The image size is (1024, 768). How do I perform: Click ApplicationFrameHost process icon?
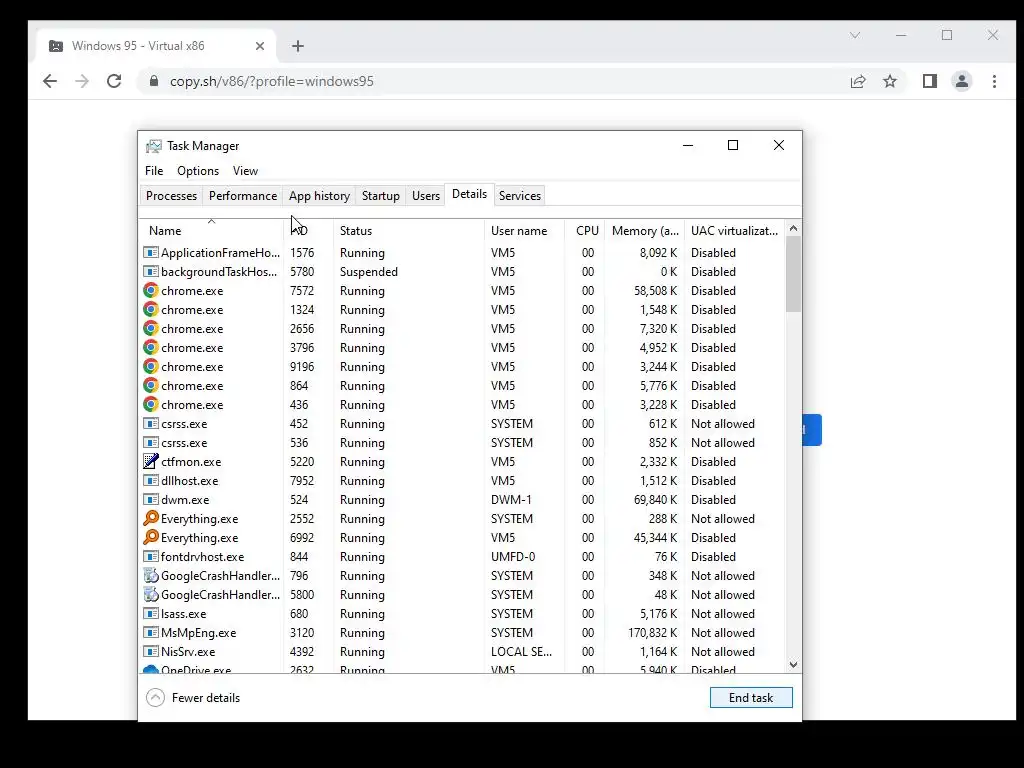(x=151, y=253)
